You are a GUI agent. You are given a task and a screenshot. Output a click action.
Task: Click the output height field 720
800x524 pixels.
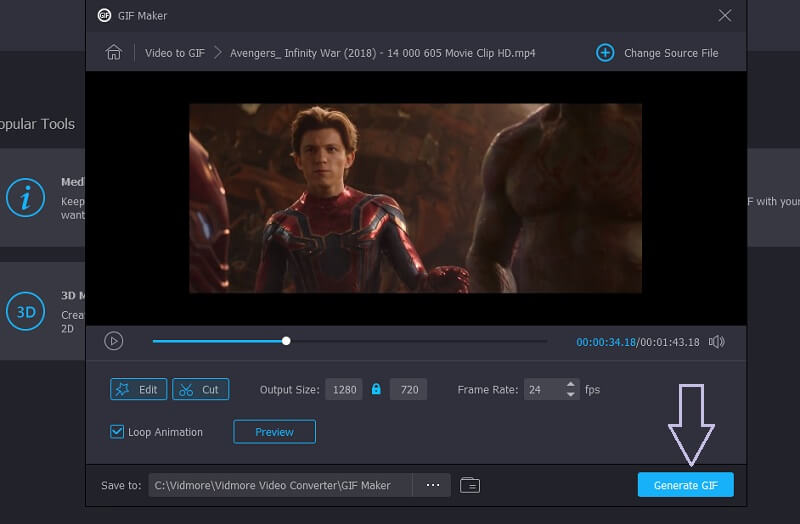pos(409,389)
